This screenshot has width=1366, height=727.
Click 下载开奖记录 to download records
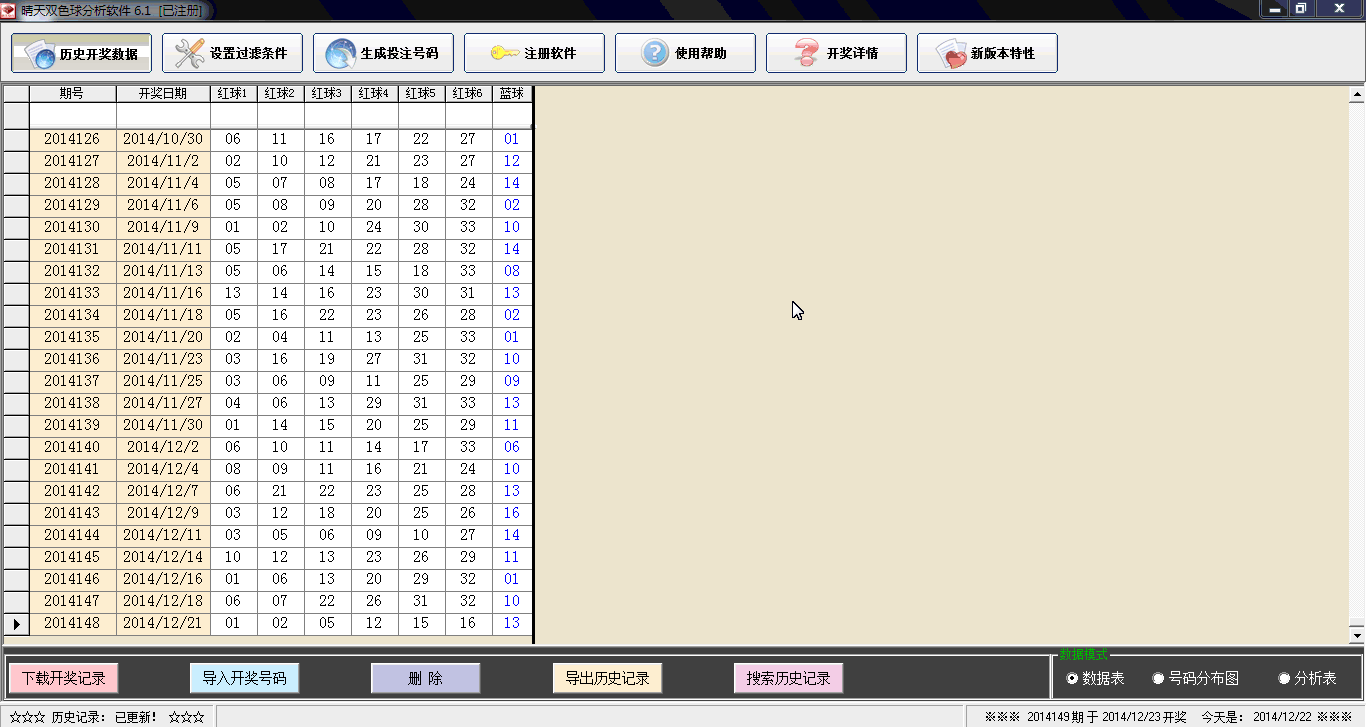click(x=63, y=677)
